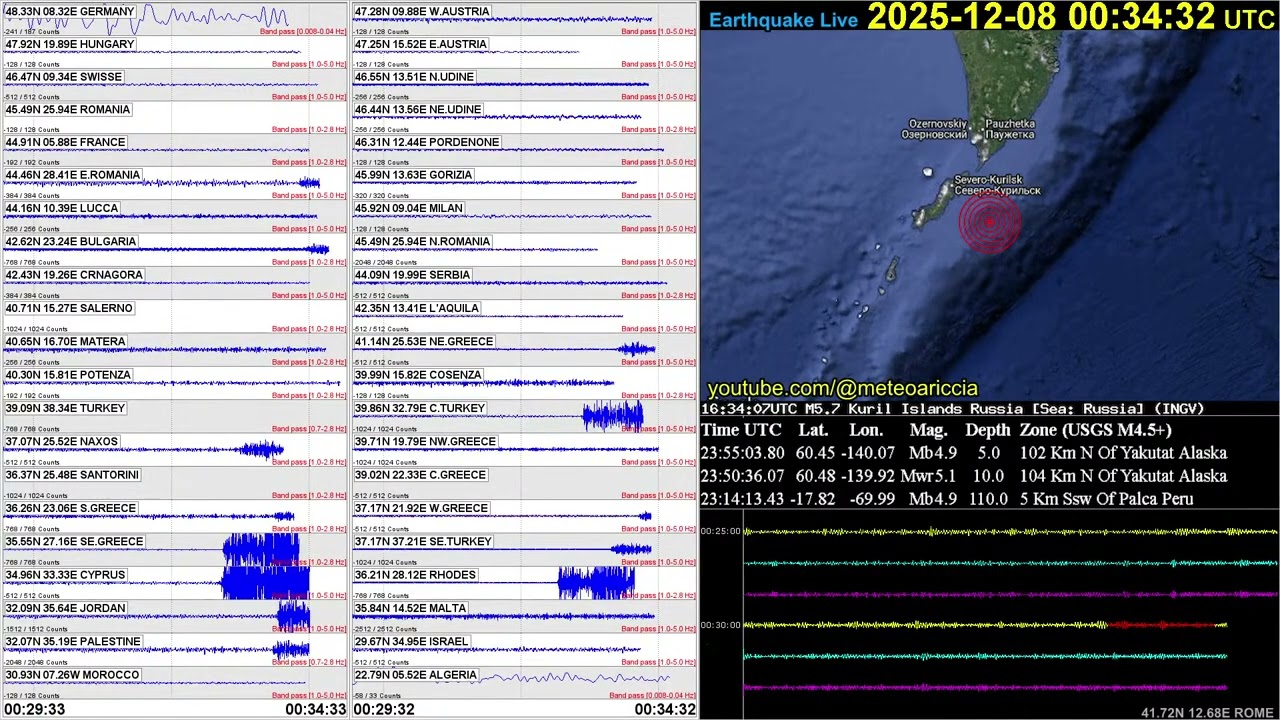Click the Mag. column header
This screenshot has height=720, width=1280.
928,430
